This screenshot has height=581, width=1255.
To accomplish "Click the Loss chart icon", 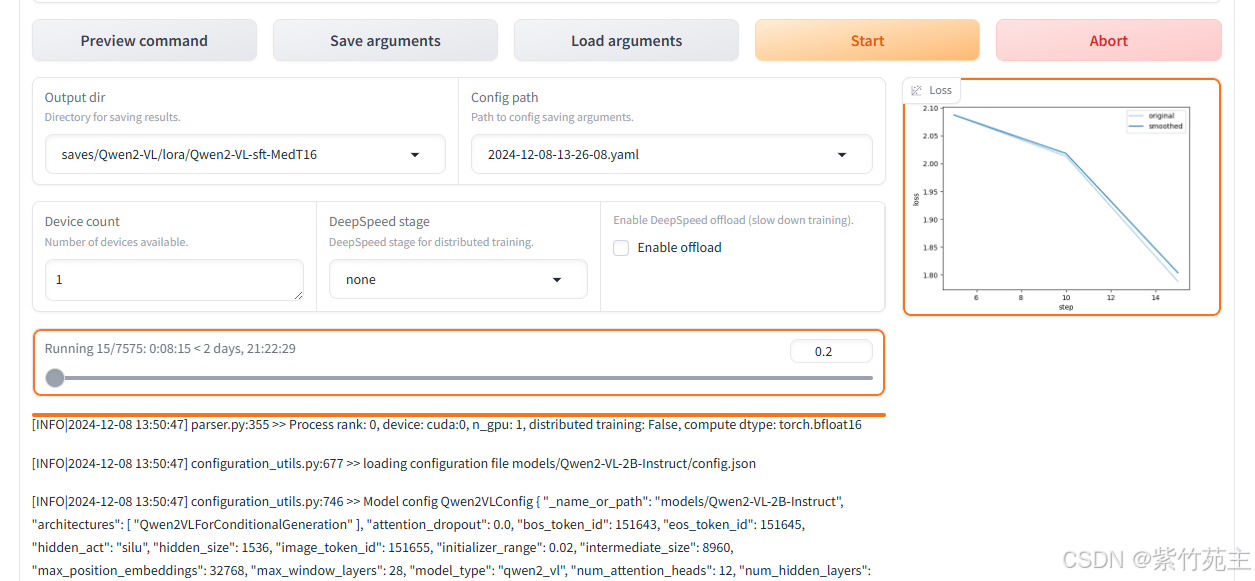I will [x=916, y=90].
